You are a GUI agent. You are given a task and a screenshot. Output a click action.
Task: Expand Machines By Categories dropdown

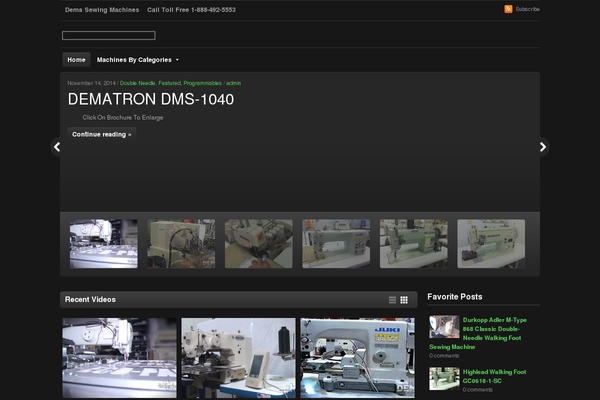click(x=137, y=60)
